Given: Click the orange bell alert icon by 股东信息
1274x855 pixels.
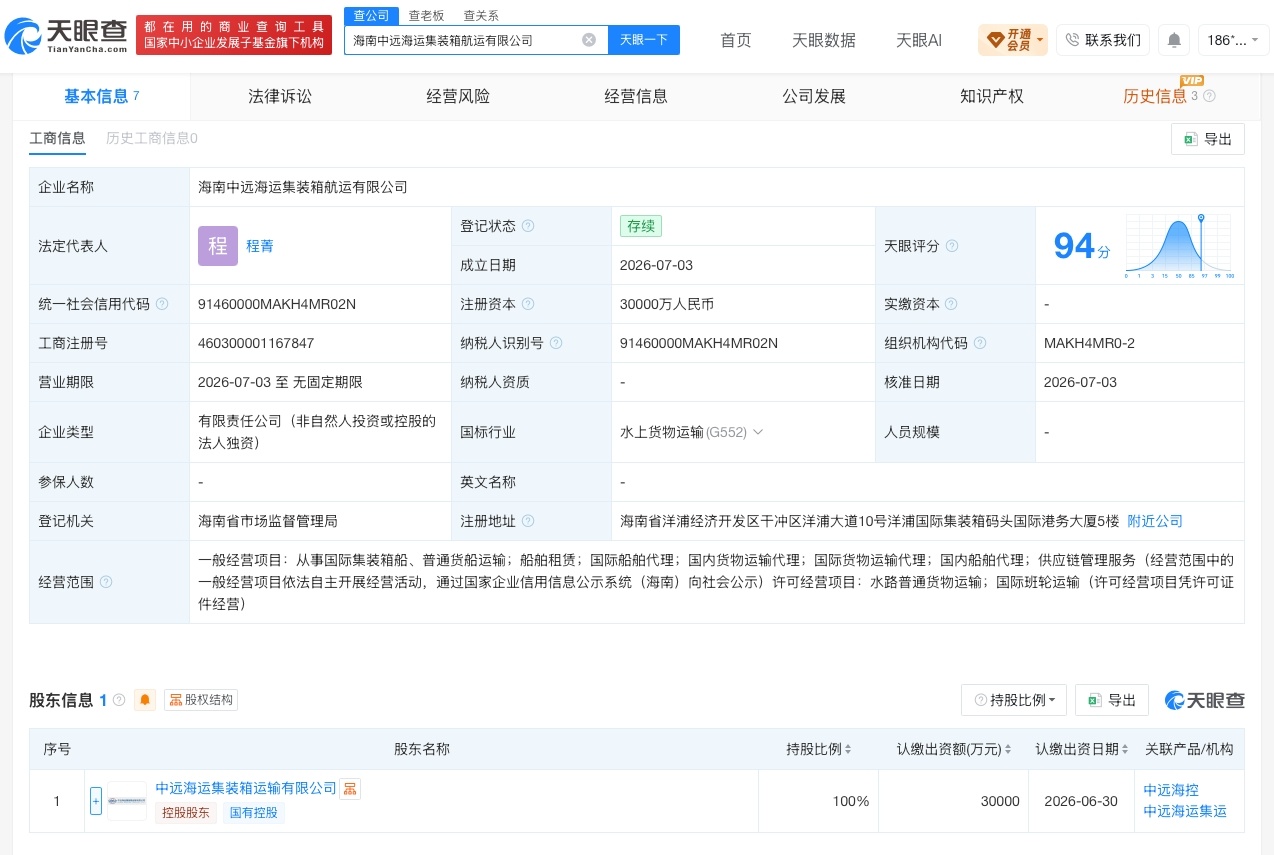Looking at the screenshot, I should pos(146,700).
